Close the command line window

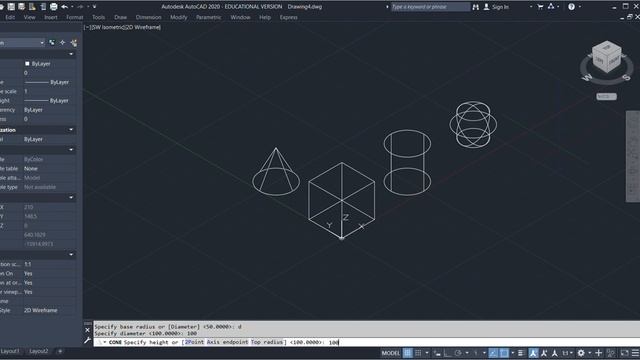[x=87, y=330]
